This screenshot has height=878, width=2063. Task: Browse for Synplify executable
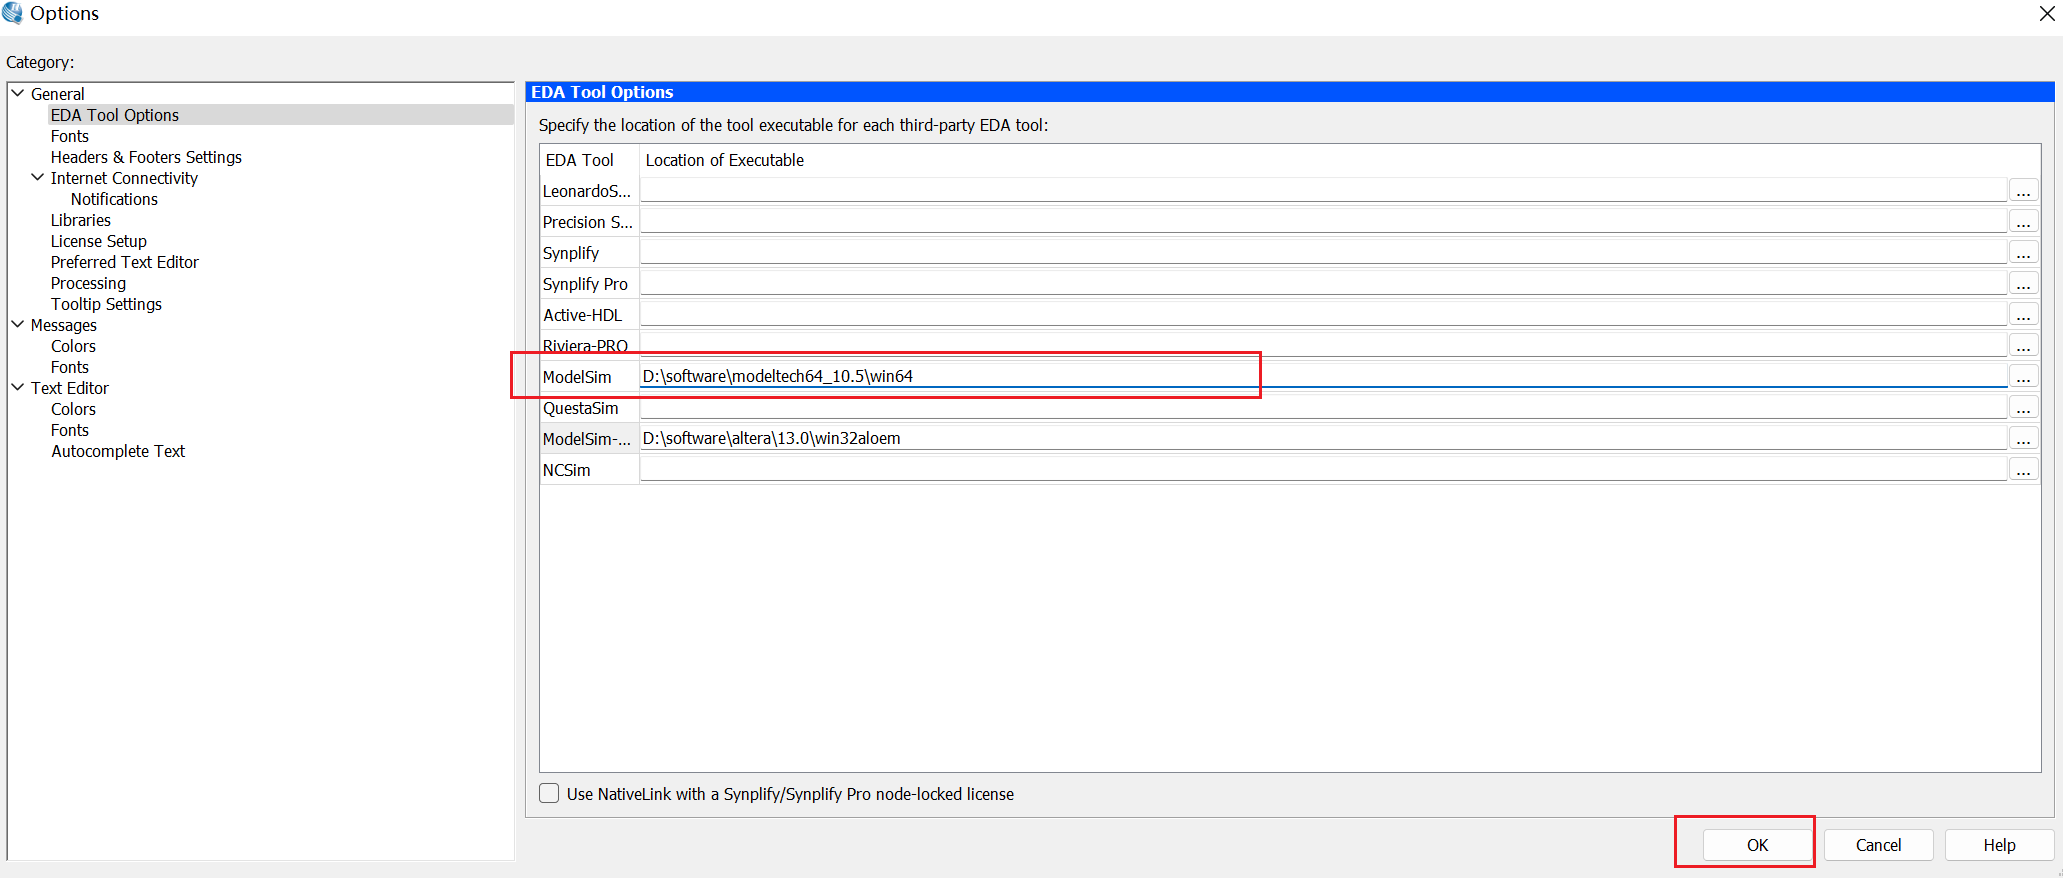coord(2023,253)
